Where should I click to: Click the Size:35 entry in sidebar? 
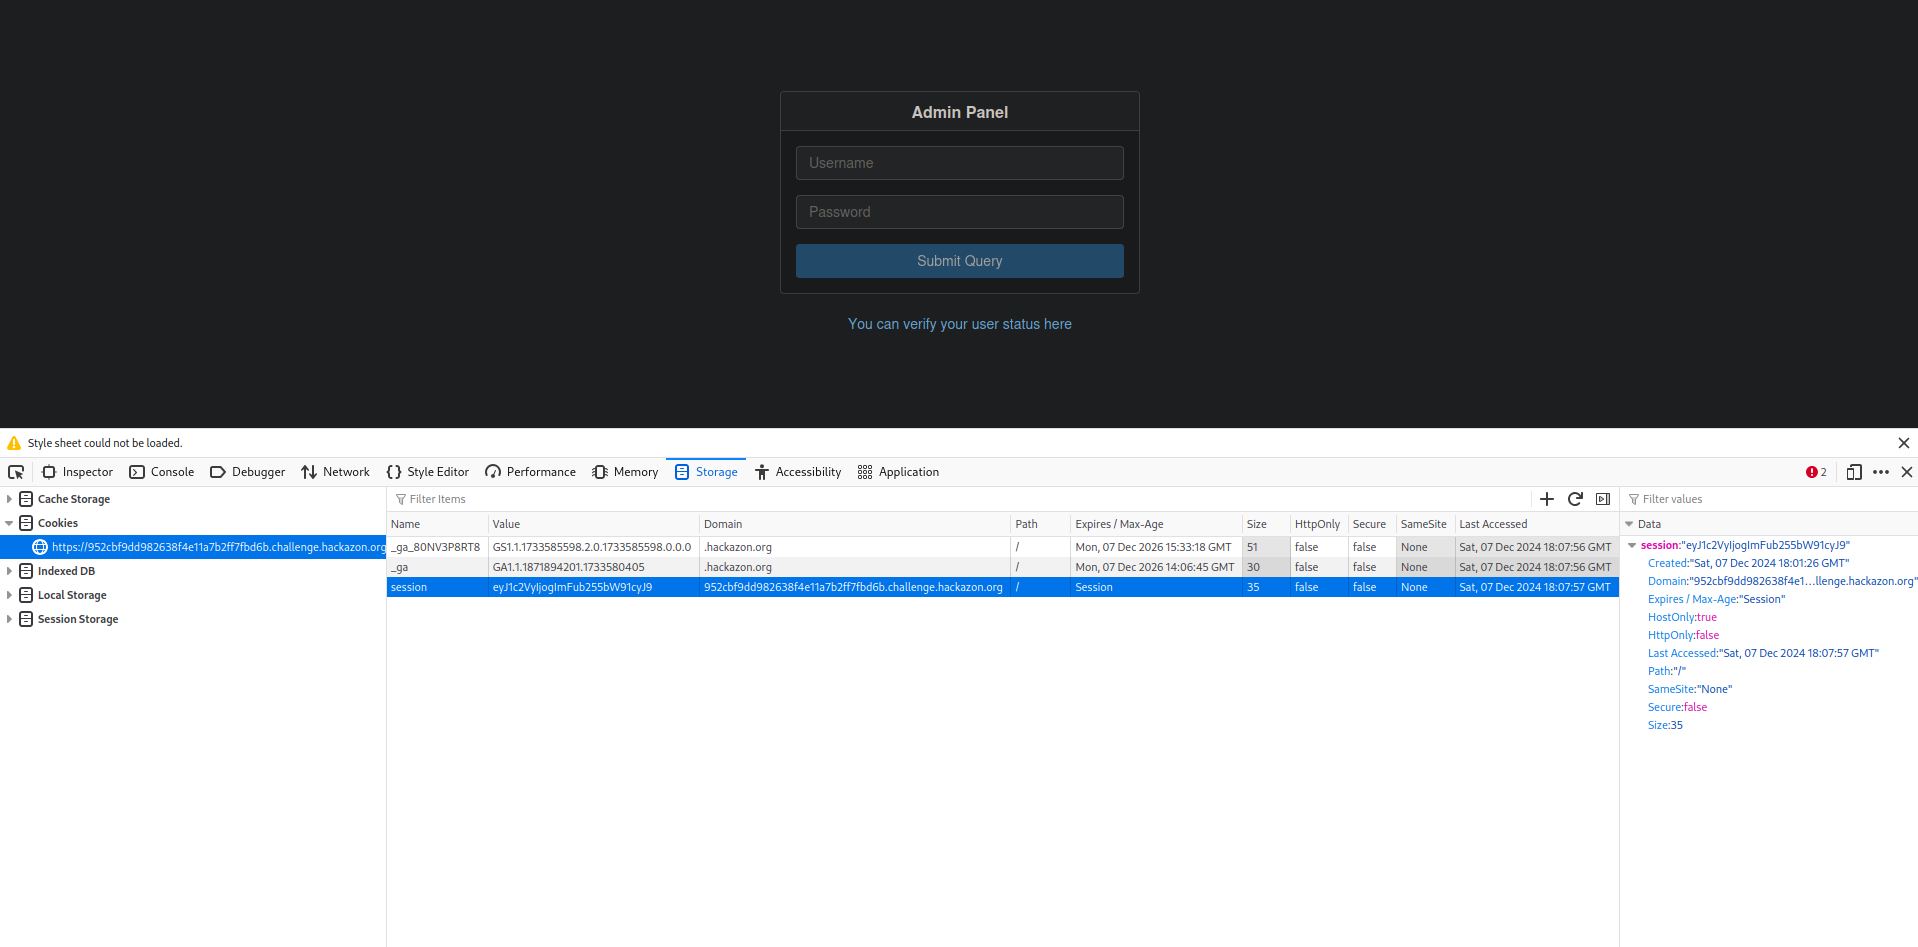(x=1665, y=725)
